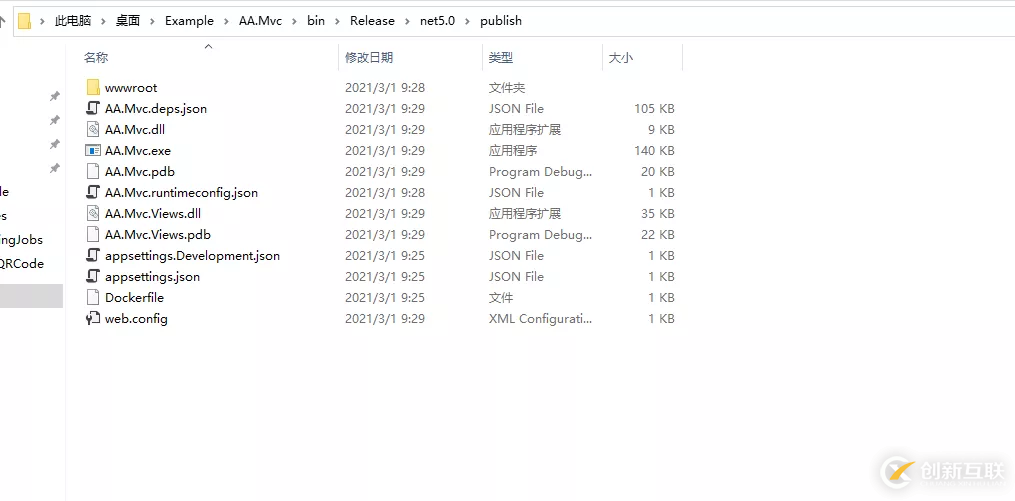
Task: Select the wwwroot folder icon
Action: pyautogui.click(x=93, y=87)
